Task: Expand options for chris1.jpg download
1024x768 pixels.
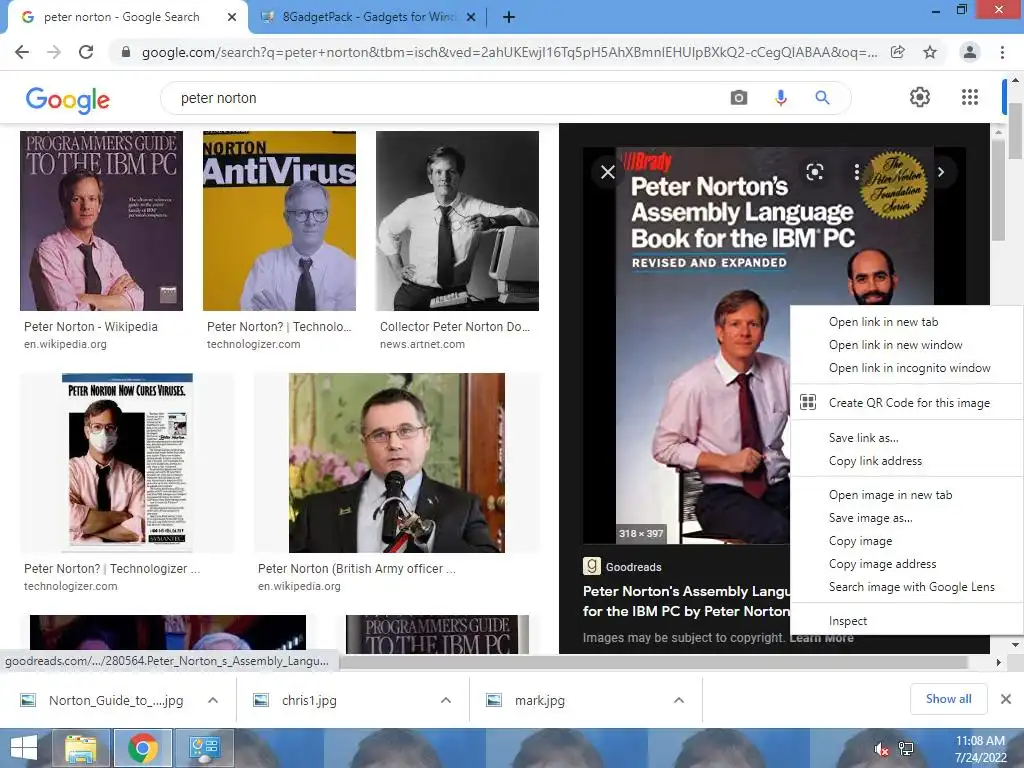Action: click(446, 700)
